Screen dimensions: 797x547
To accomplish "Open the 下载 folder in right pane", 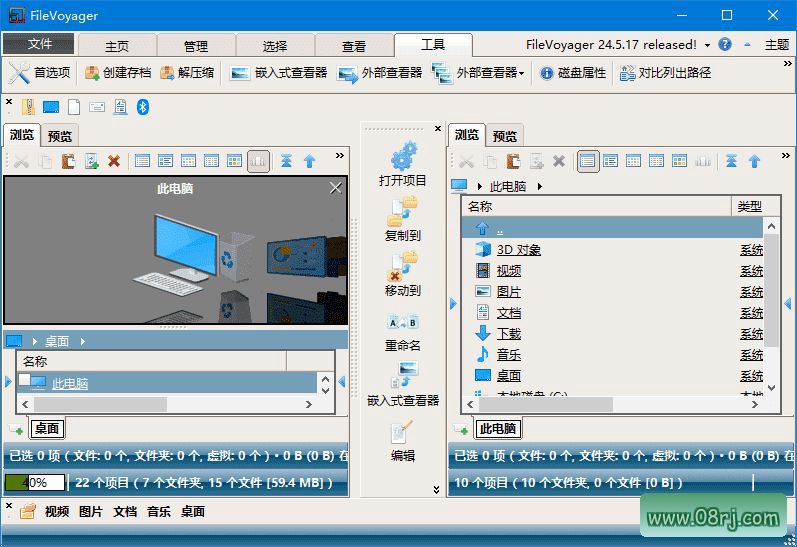I will [x=508, y=334].
